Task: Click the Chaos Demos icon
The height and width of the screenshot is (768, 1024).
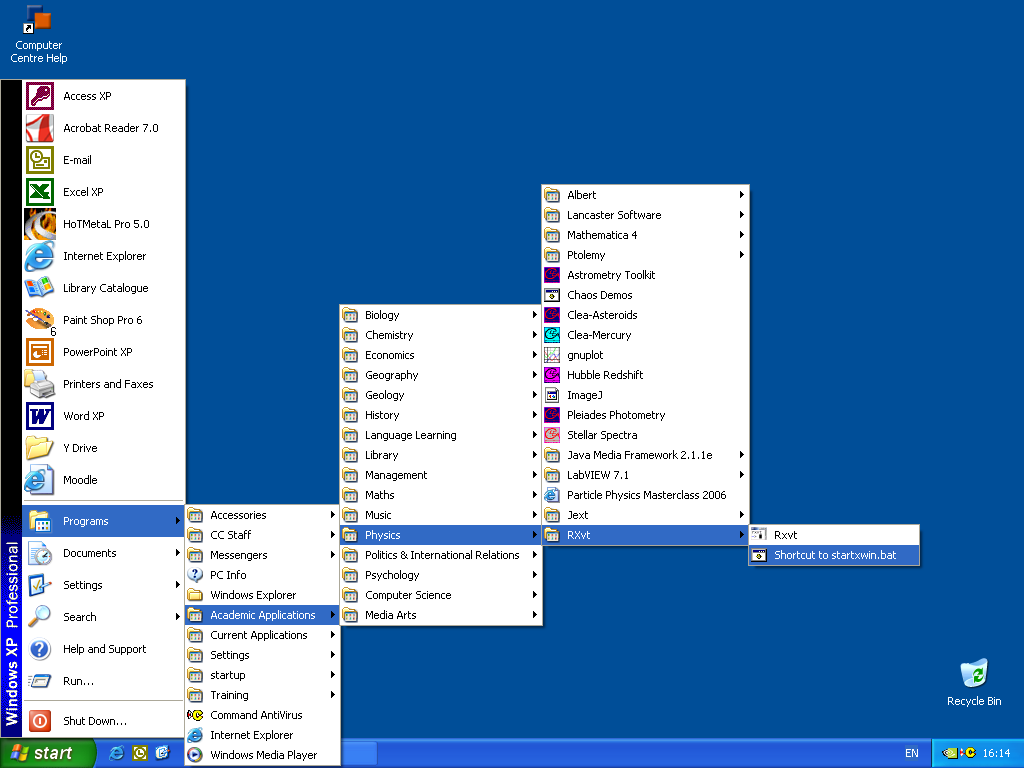Action: pyautogui.click(x=552, y=295)
